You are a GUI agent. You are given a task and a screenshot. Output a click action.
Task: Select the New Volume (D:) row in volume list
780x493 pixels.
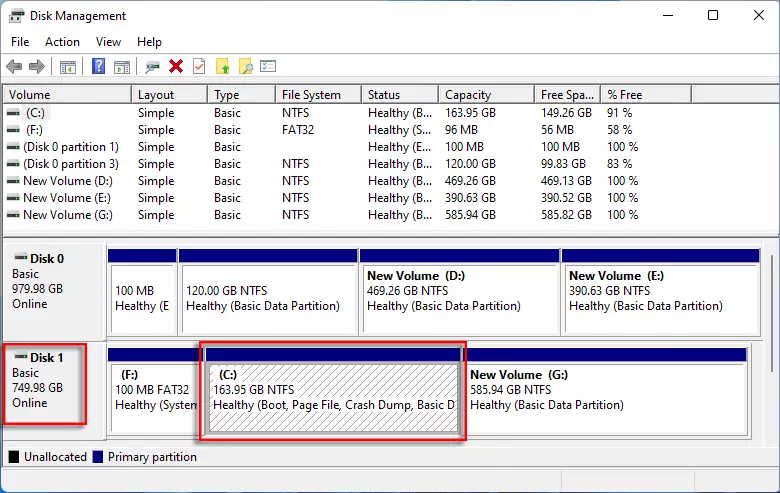coord(67,181)
